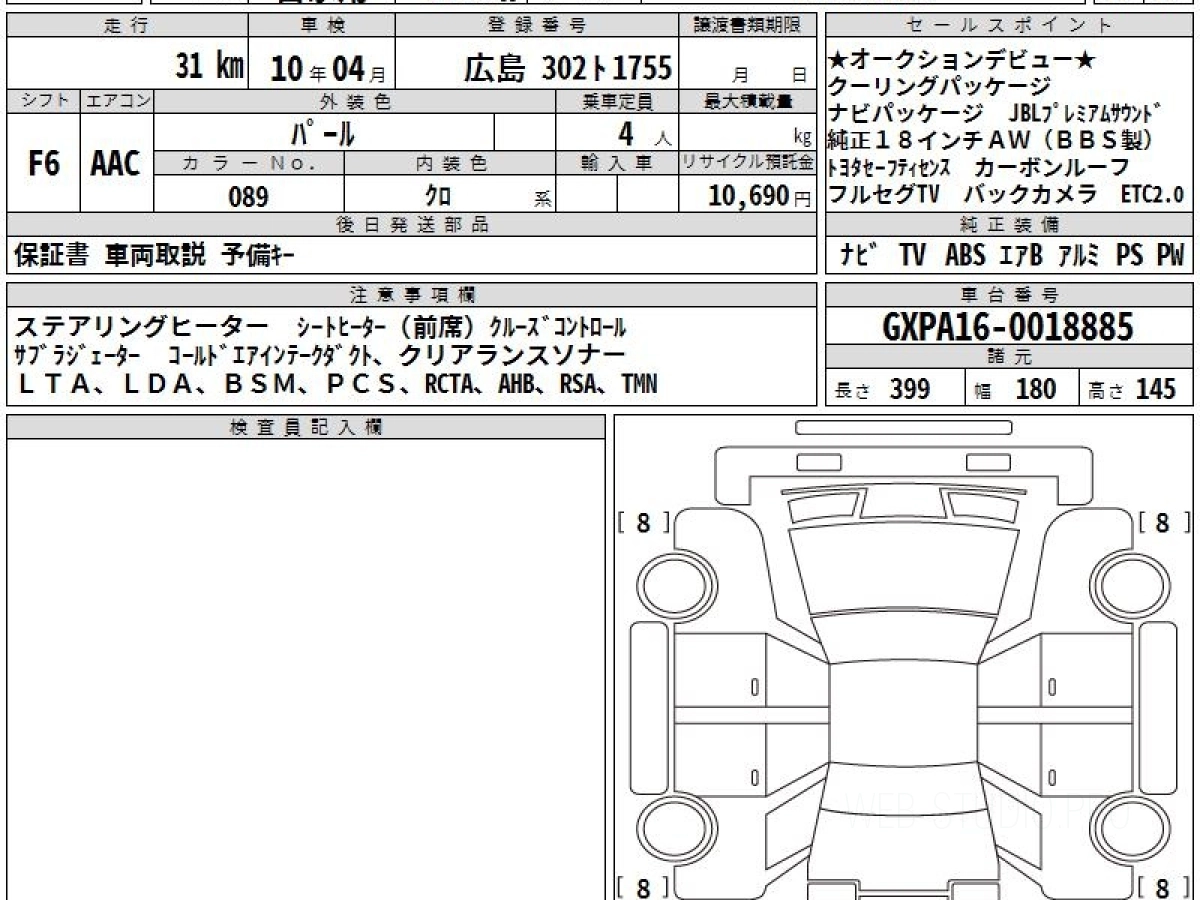Click the height value 145
The width and height of the screenshot is (1200, 900).
pyautogui.click(x=1155, y=389)
